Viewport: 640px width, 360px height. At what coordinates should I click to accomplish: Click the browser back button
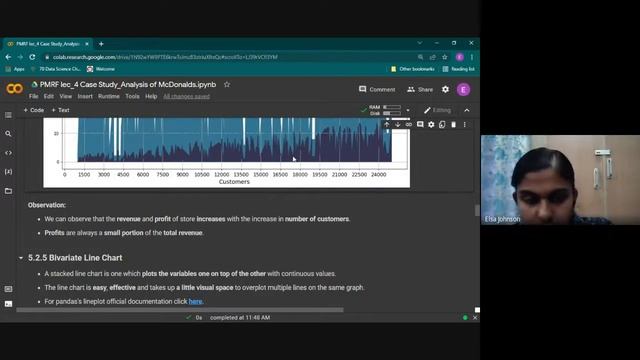pyautogui.click(x=8, y=57)
